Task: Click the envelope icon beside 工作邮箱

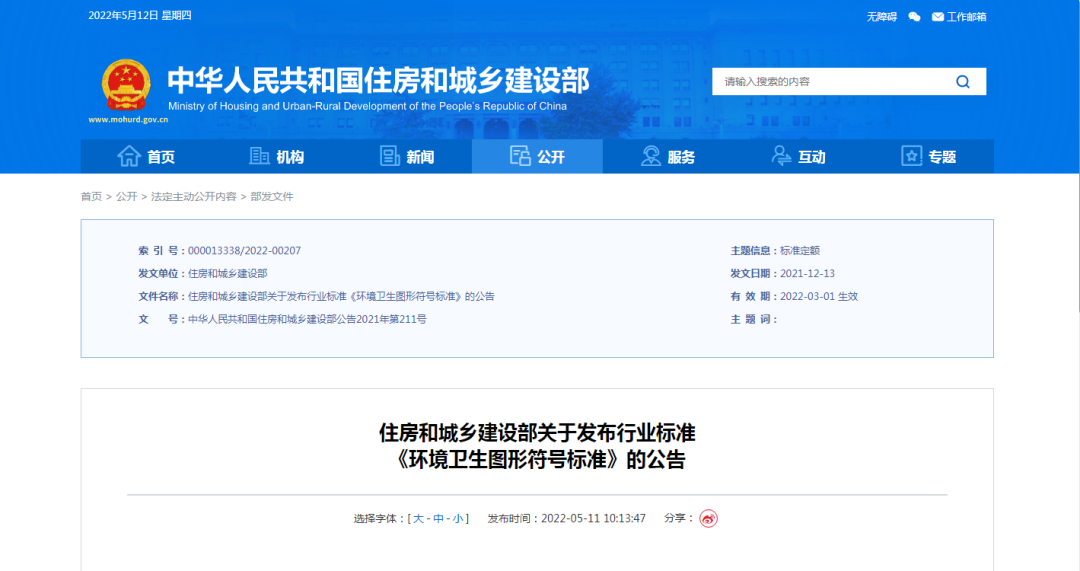Action: click(x=937, y=17)
